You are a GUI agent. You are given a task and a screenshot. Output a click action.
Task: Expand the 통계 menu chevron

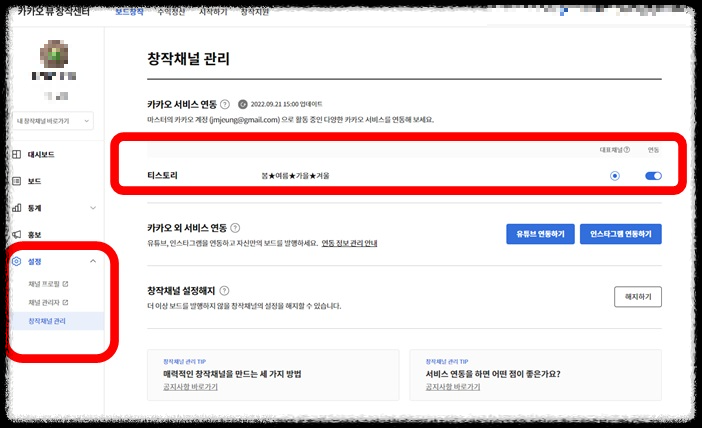point(93,208)
